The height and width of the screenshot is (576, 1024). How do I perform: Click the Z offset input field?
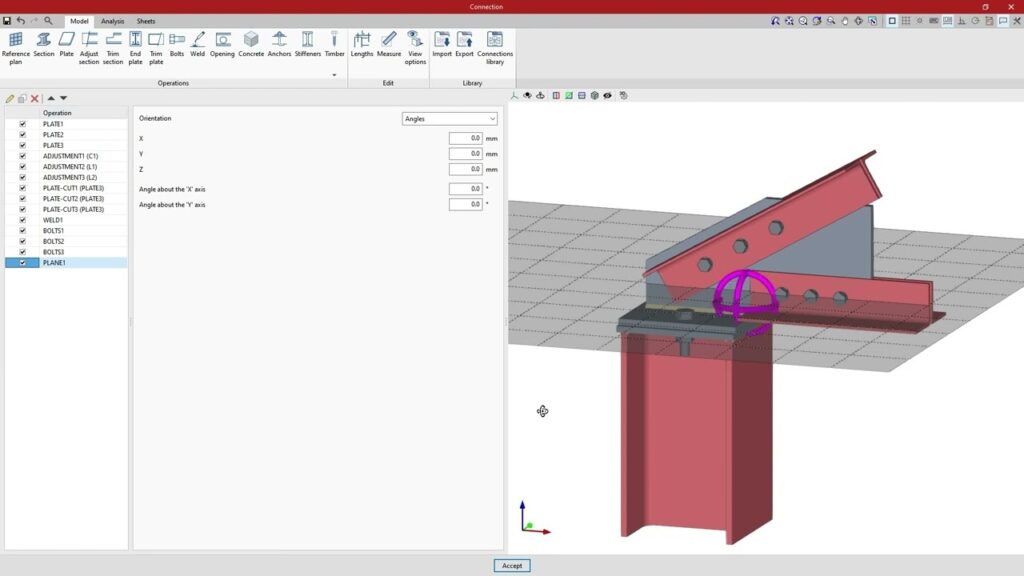pos(465,170)
